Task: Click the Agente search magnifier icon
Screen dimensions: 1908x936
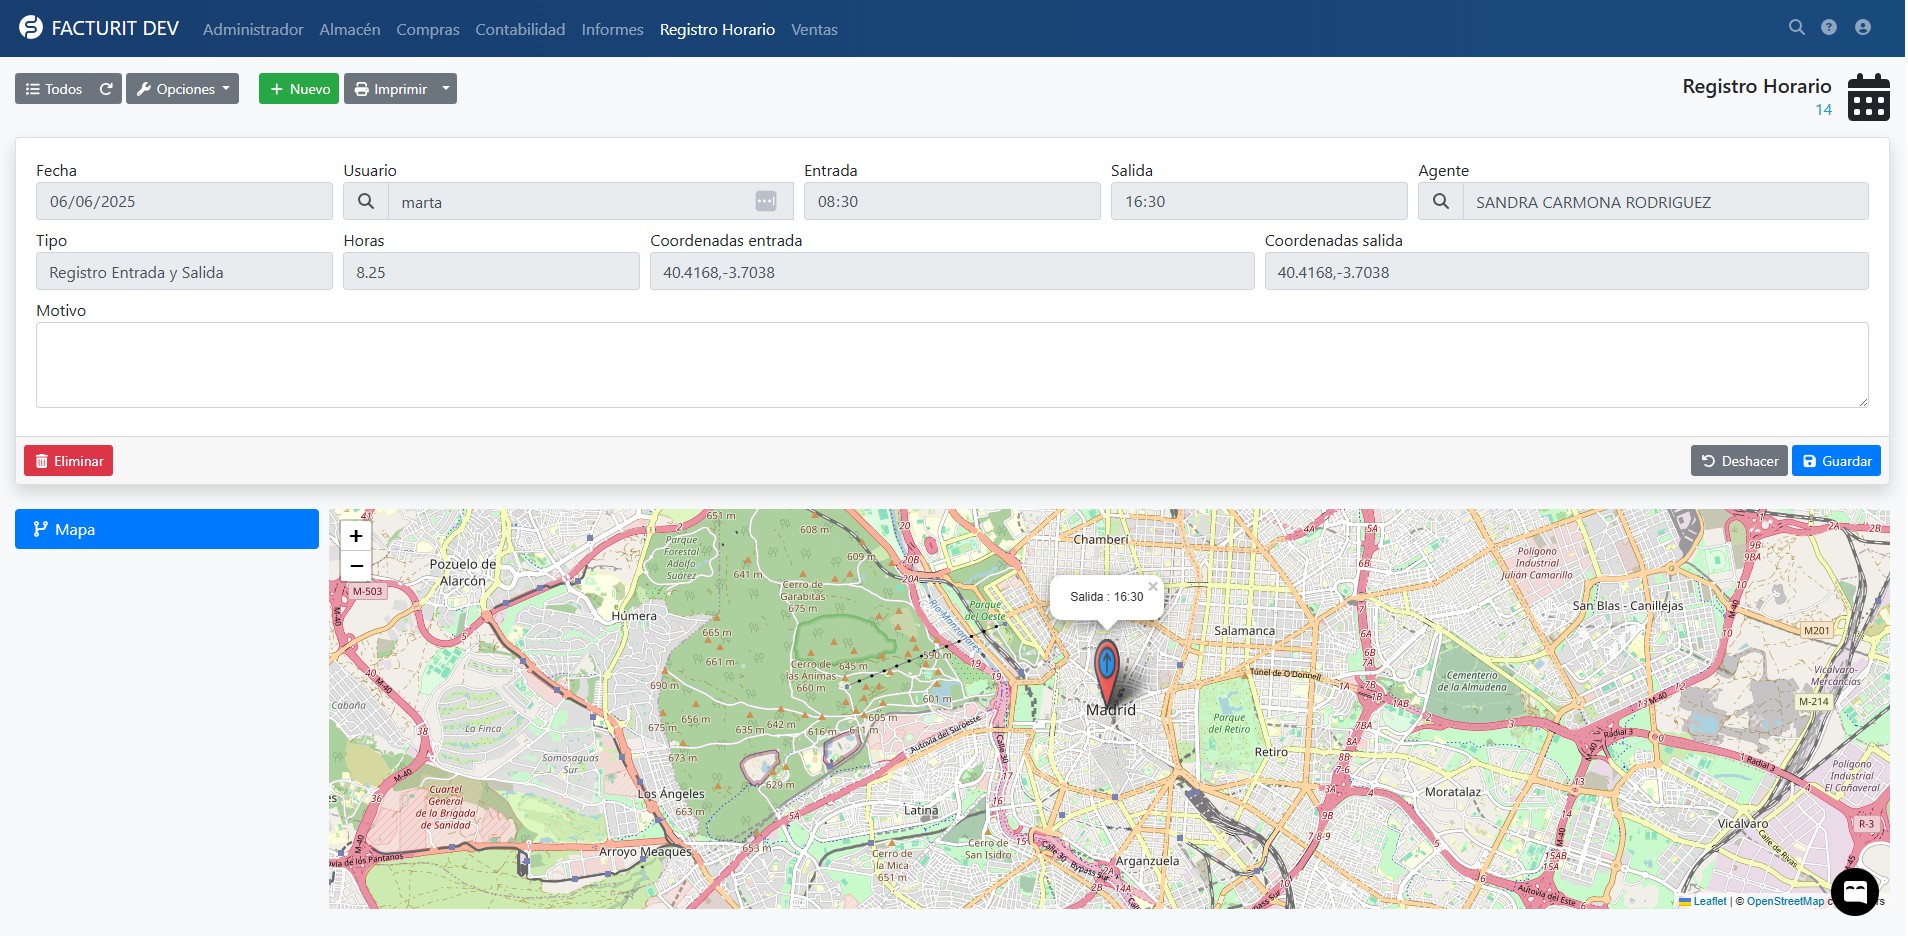Action: pos(1440,202)
